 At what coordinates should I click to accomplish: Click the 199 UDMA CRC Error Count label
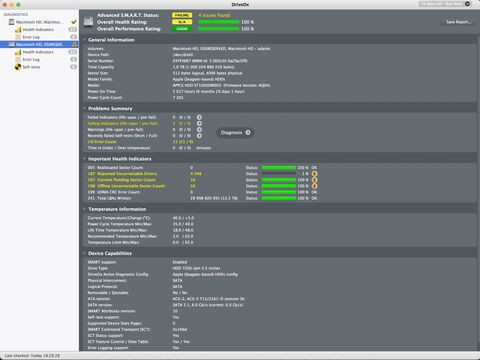(x=114, y=192)
